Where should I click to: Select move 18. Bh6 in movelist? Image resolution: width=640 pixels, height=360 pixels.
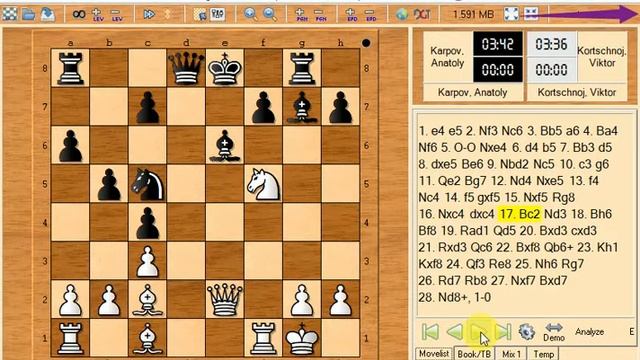click(x=591, y=214)
